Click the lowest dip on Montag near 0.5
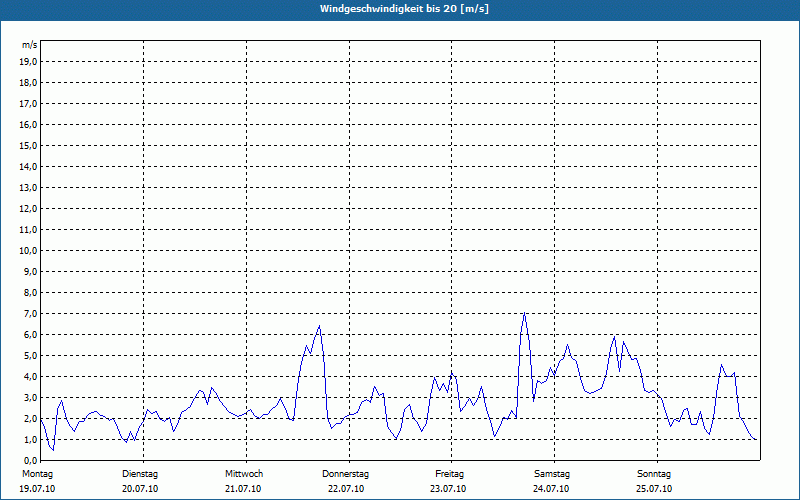 pyautogui.click(x=53, y=450)
